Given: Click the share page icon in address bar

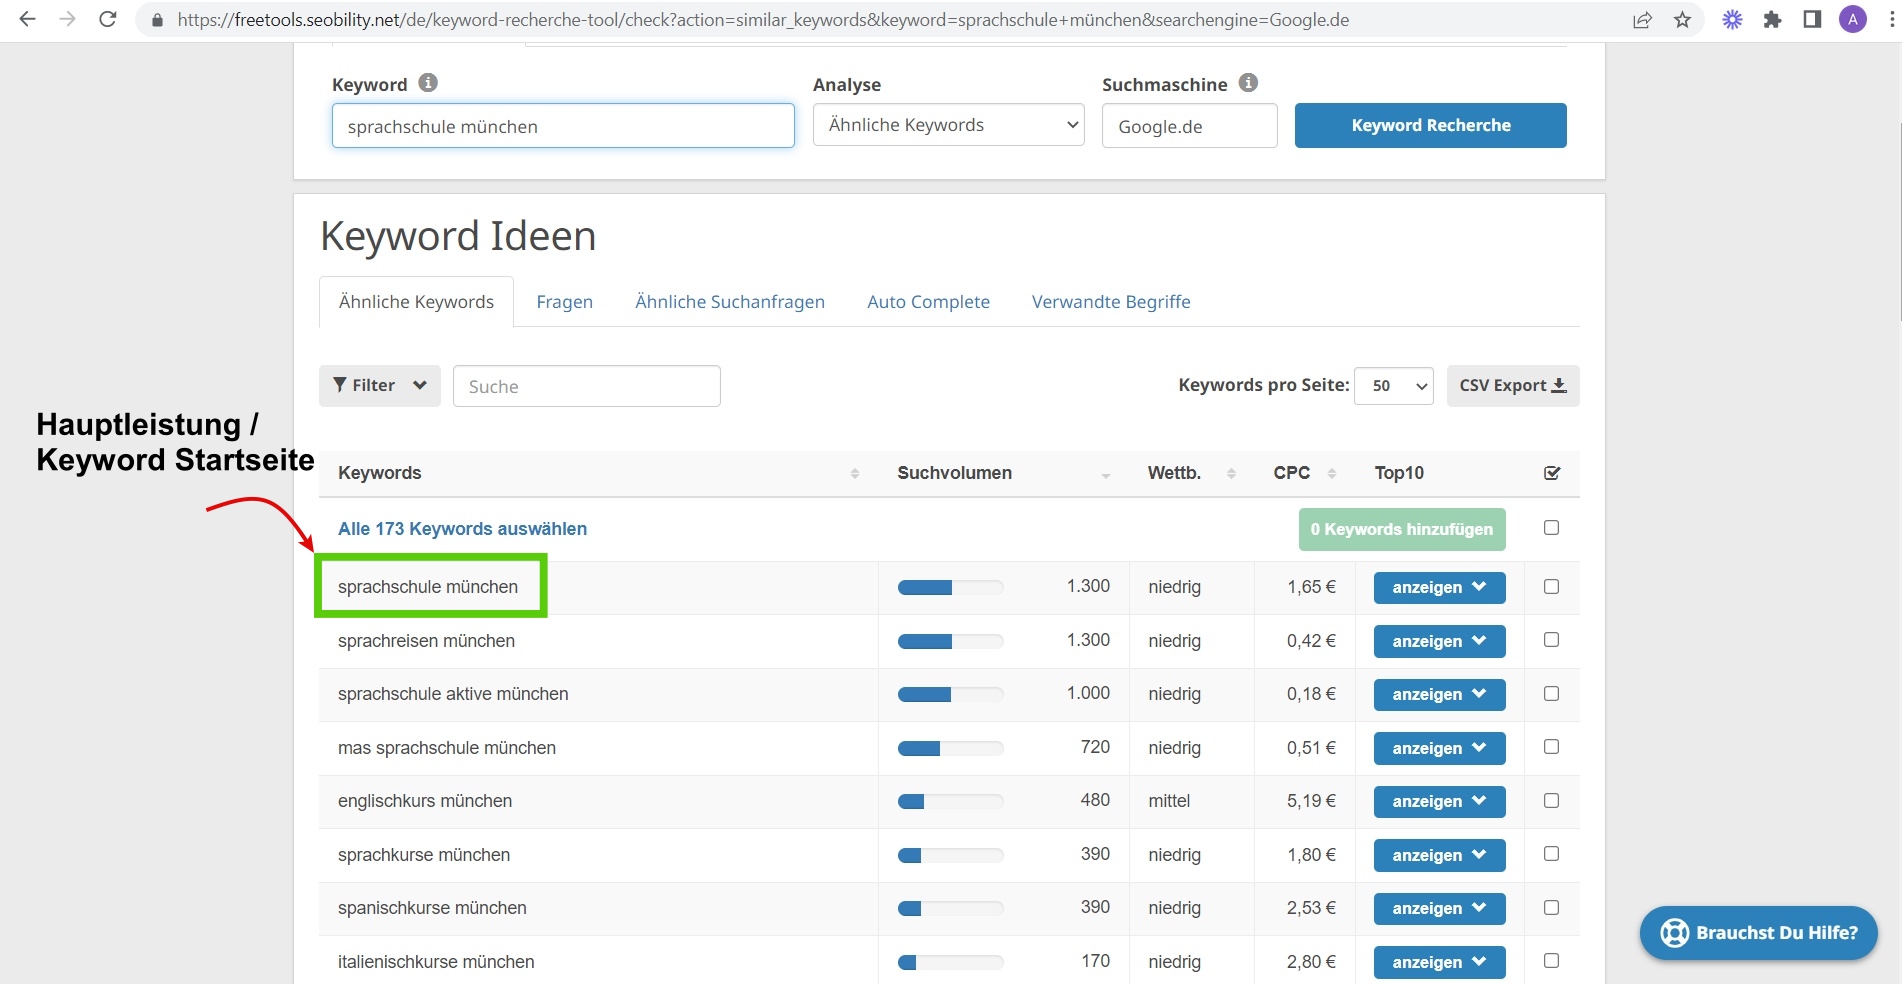Looking at the screenshot, I should tap(1642, 20).
